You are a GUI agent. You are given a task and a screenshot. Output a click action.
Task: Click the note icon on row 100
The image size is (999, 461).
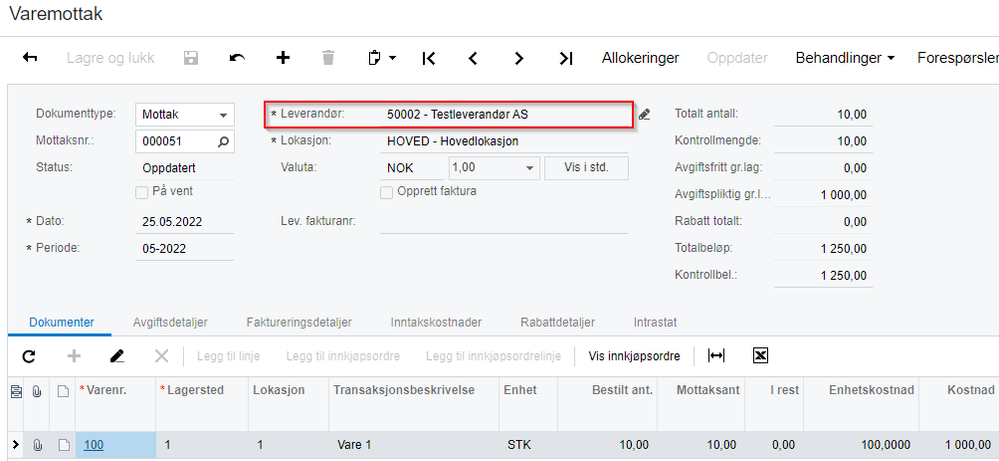[x=62, y=445]
